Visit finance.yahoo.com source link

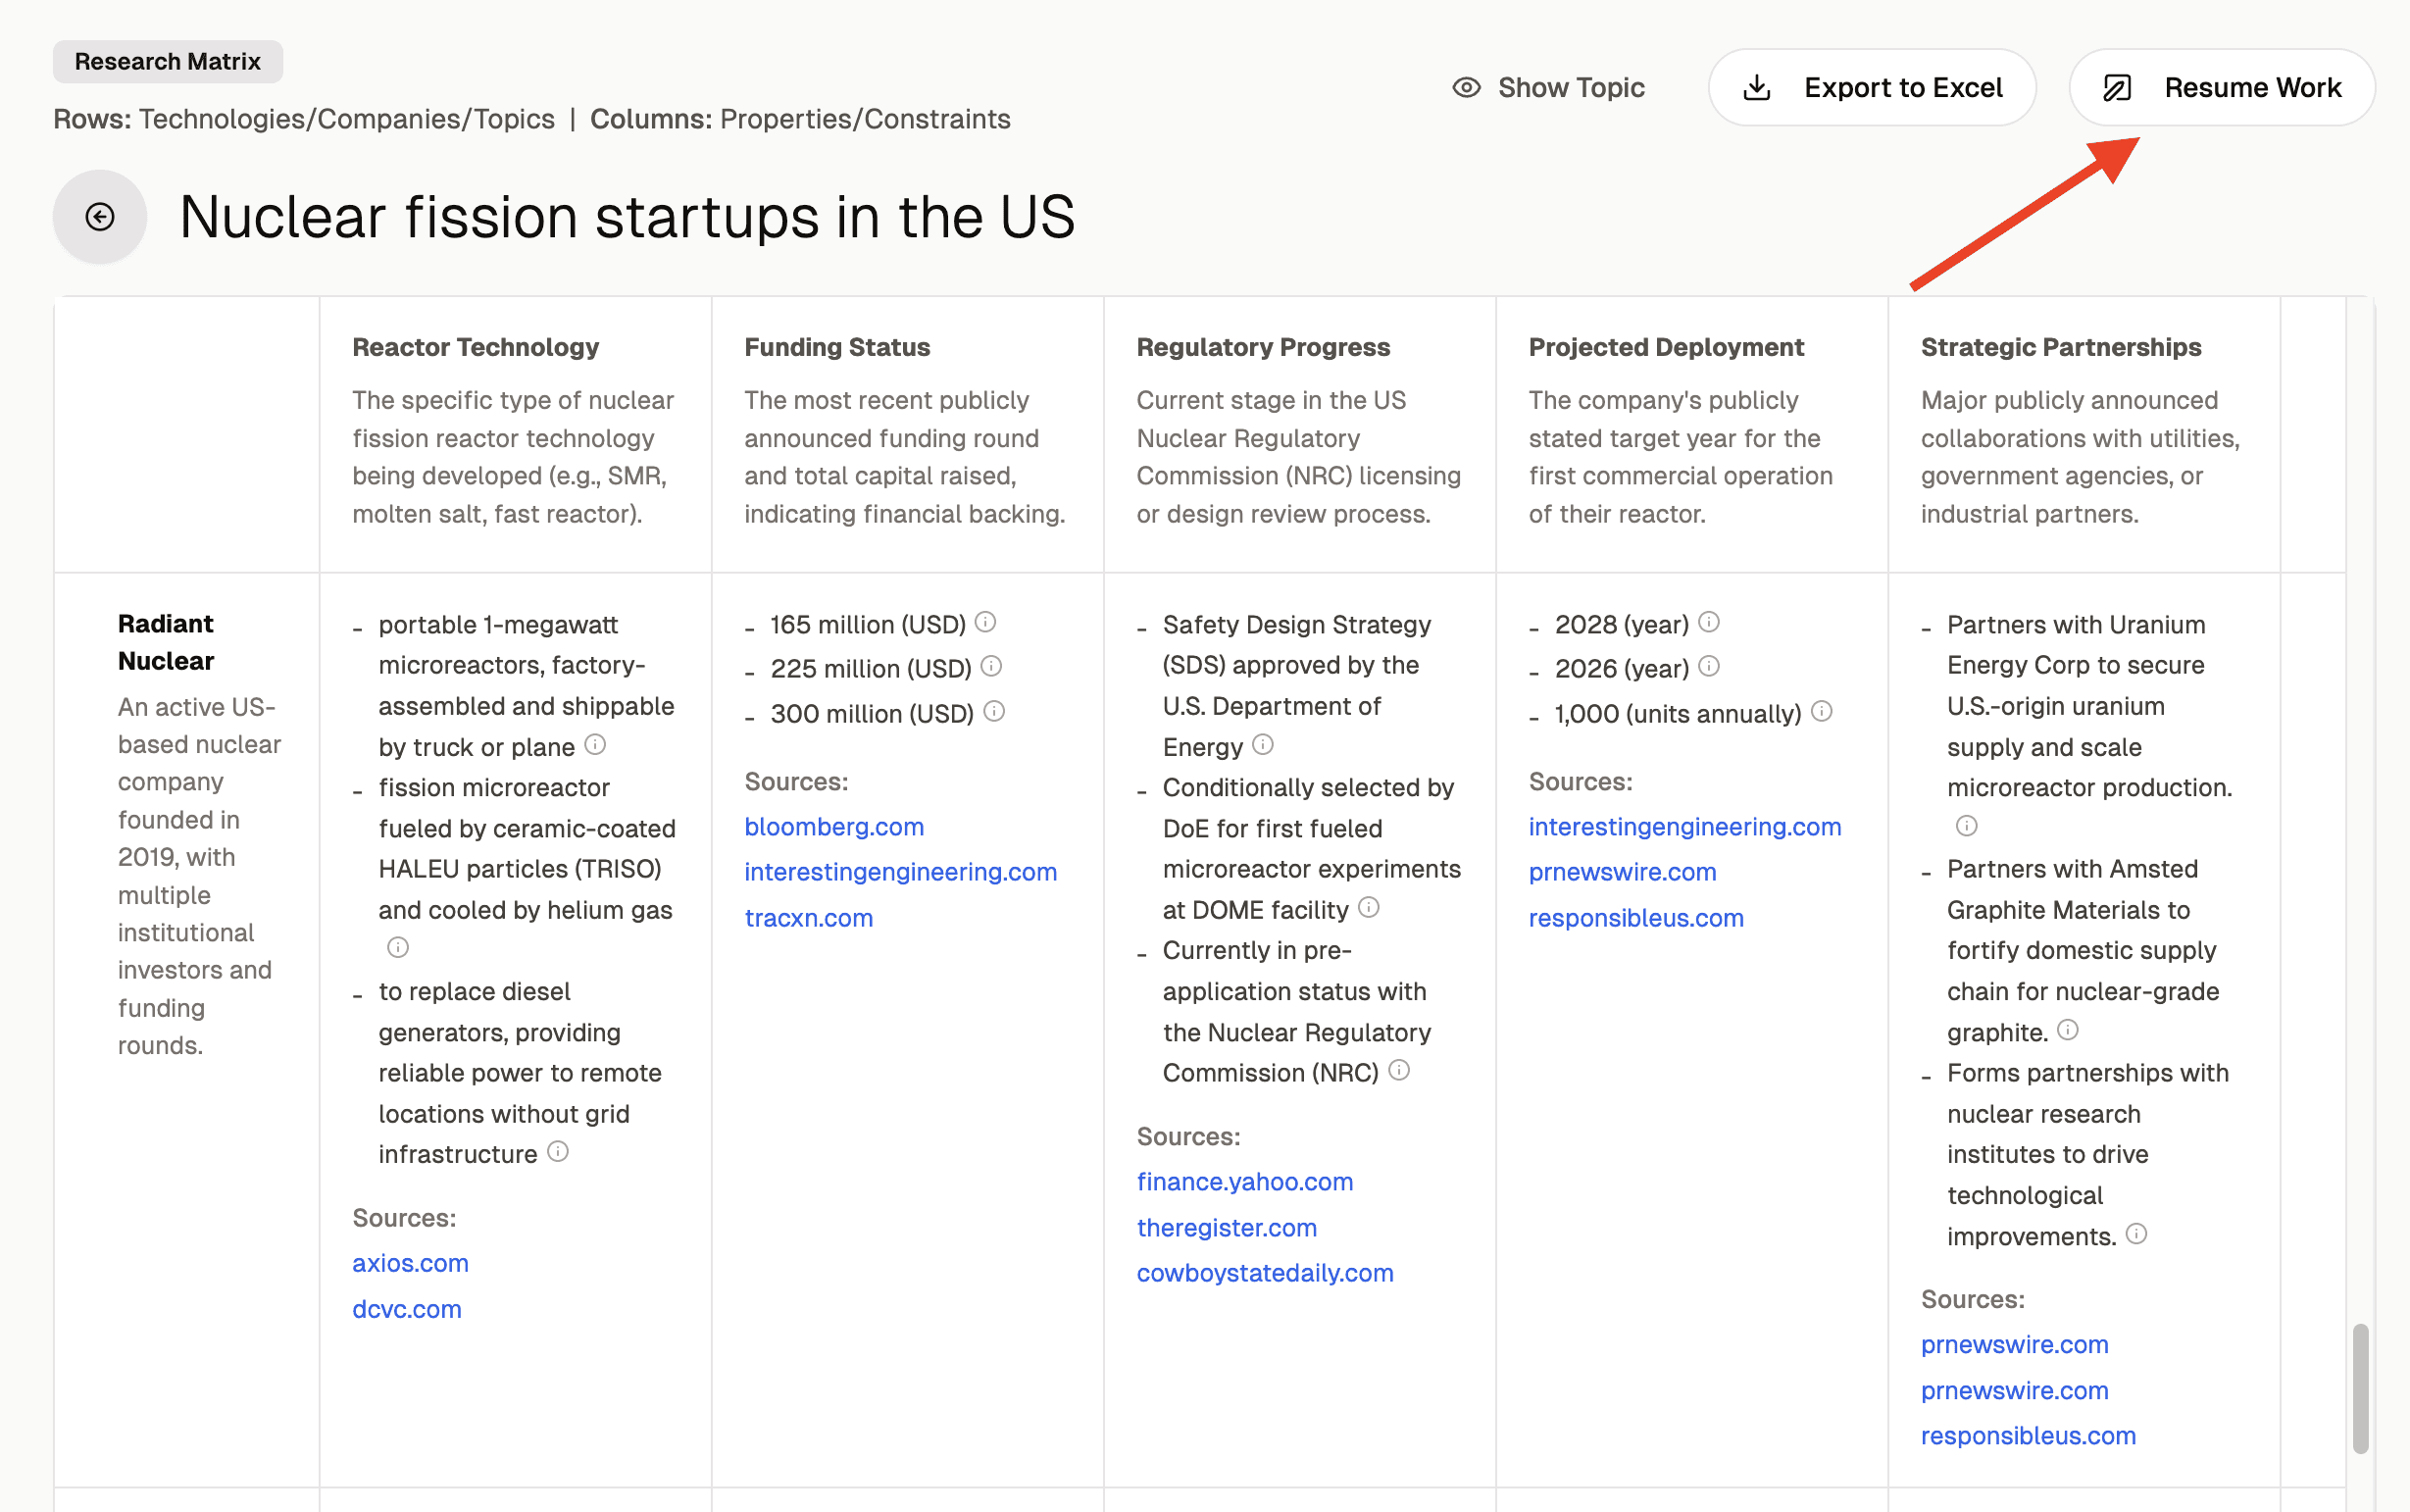click(x=1244, y=1182)
